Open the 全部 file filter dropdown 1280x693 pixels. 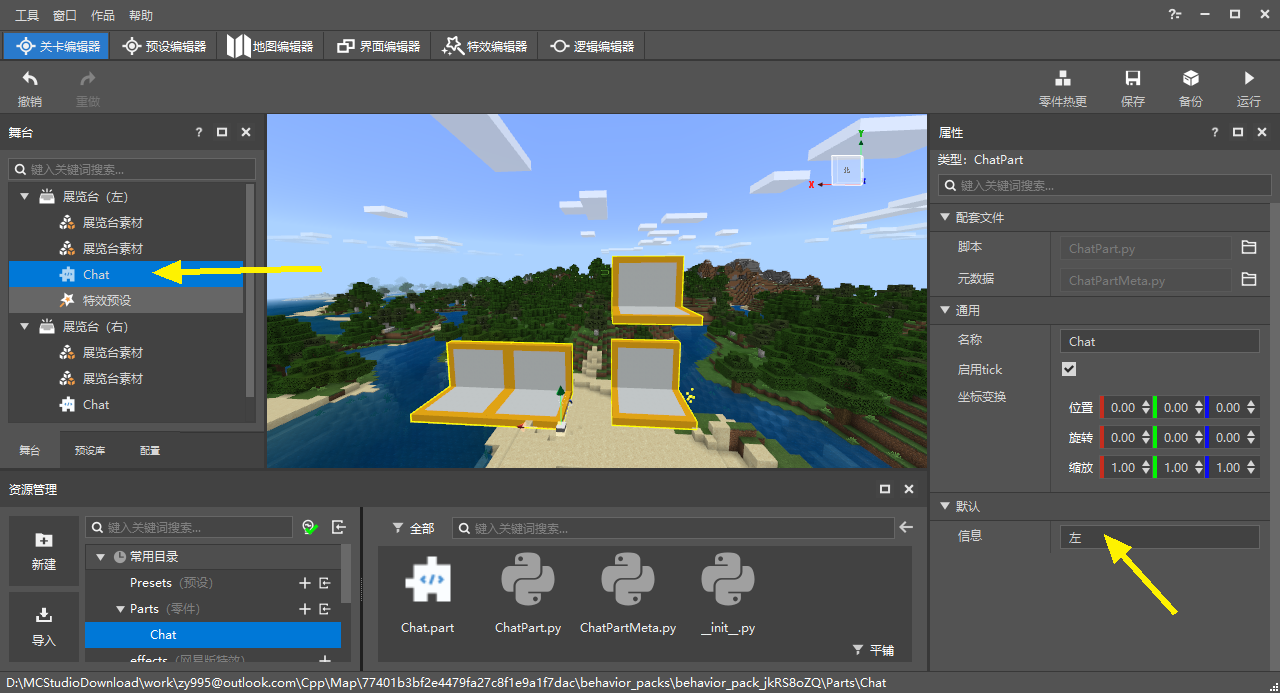point(413,528)
